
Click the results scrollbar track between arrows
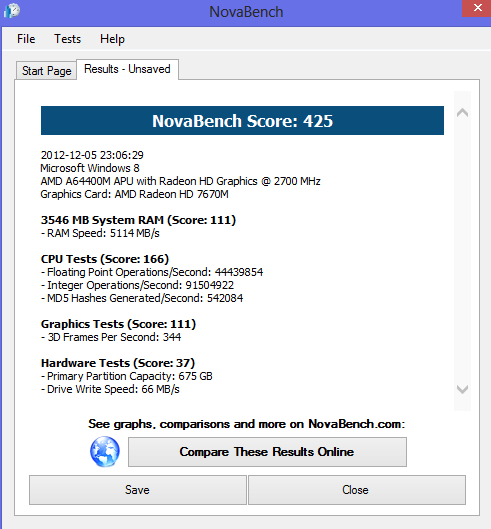462,251
